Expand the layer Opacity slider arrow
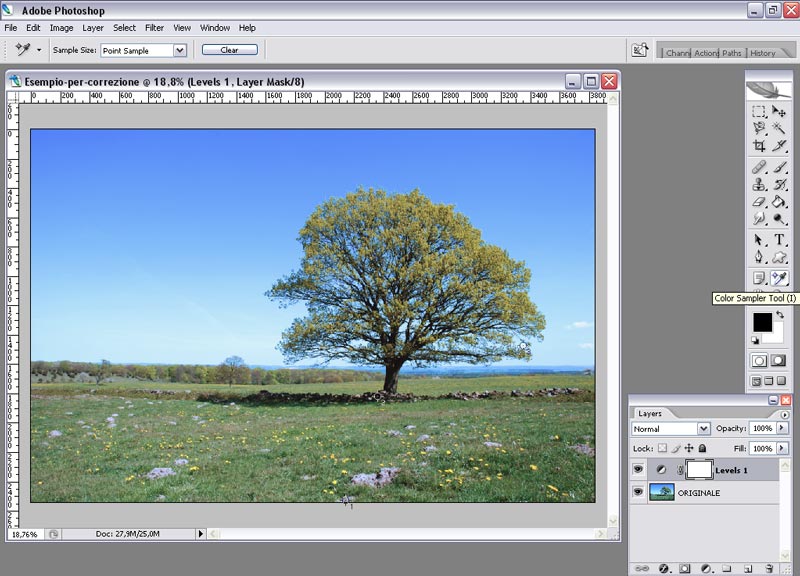 (782, 429)
